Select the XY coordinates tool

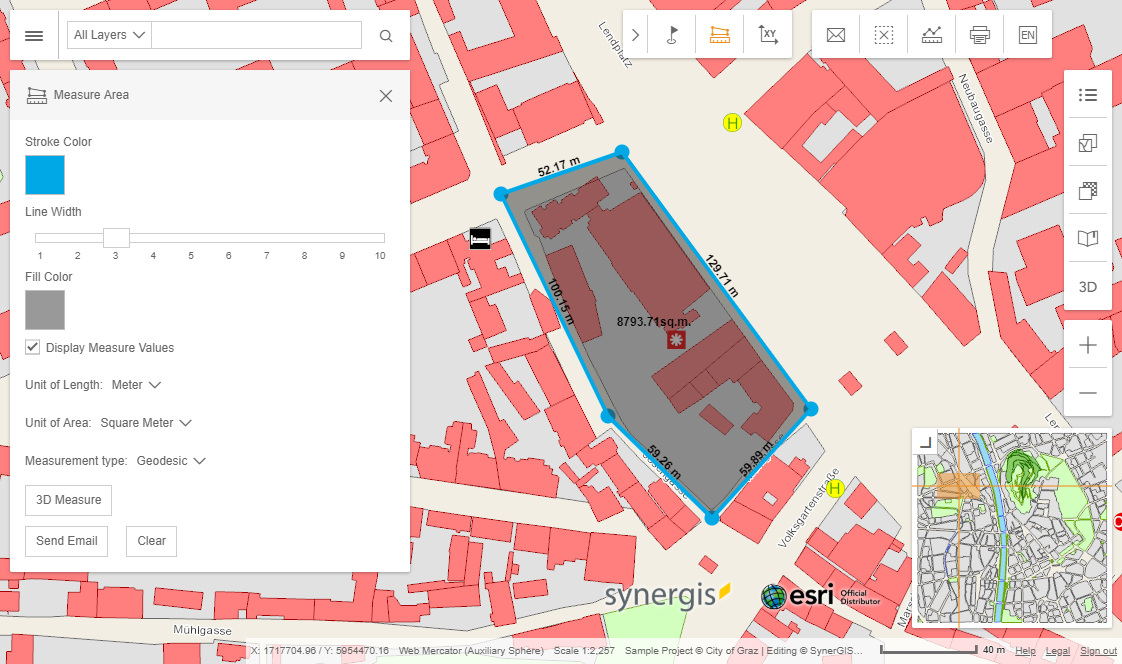tap(768, 34)
